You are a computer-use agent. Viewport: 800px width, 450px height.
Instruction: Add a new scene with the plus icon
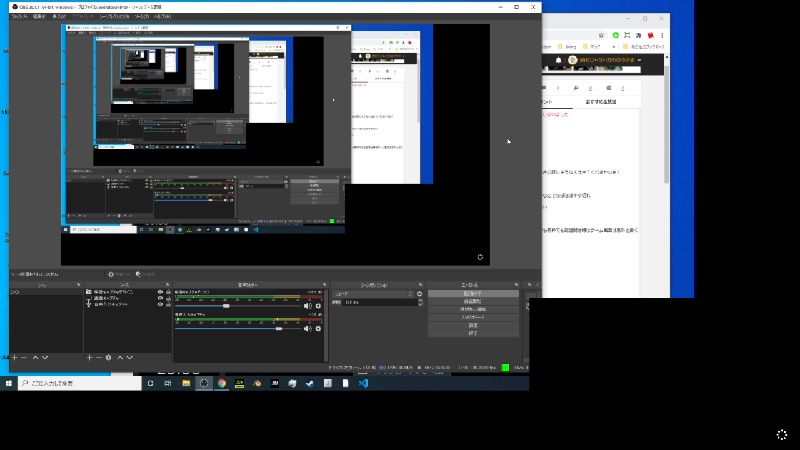pyautogui.click(x=14, y=357)
